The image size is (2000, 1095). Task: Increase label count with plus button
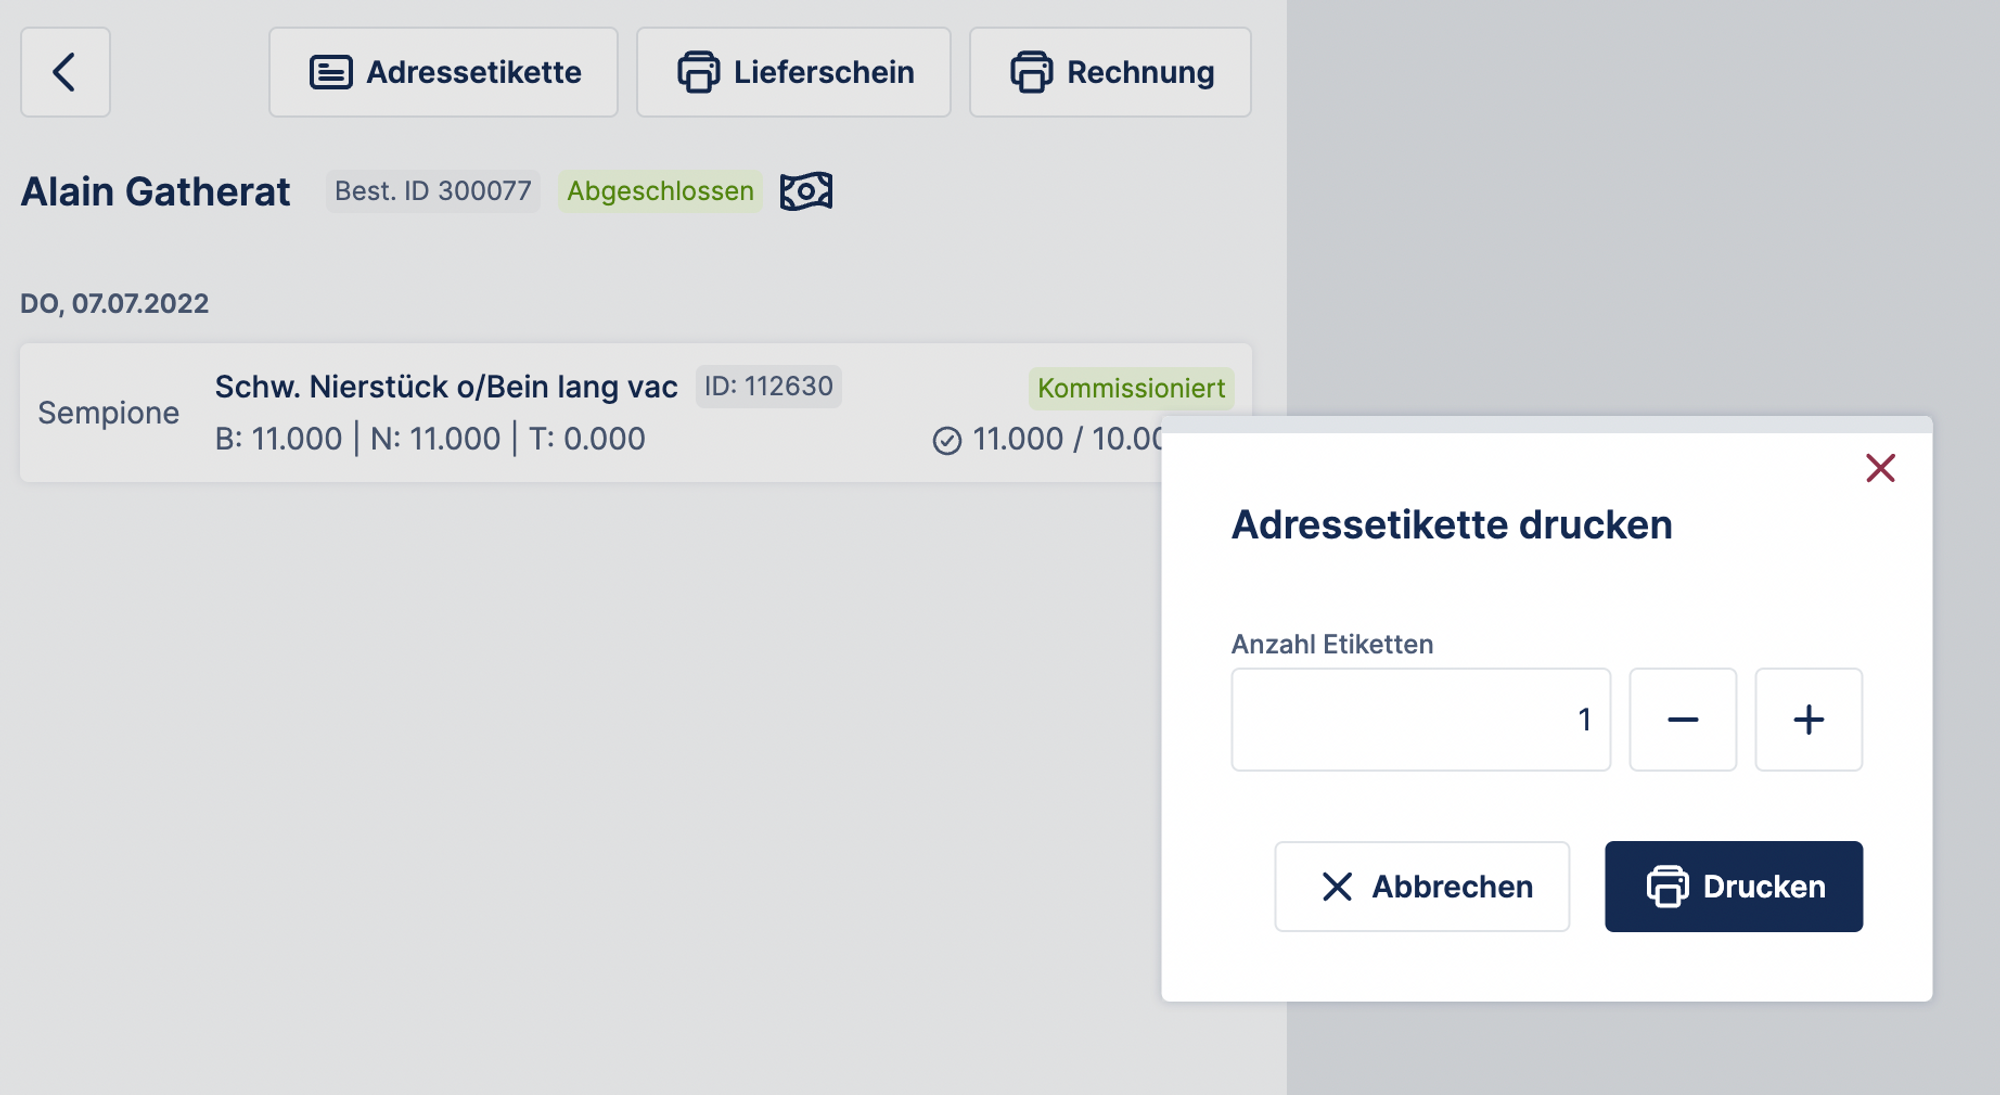click(1808, 720)
